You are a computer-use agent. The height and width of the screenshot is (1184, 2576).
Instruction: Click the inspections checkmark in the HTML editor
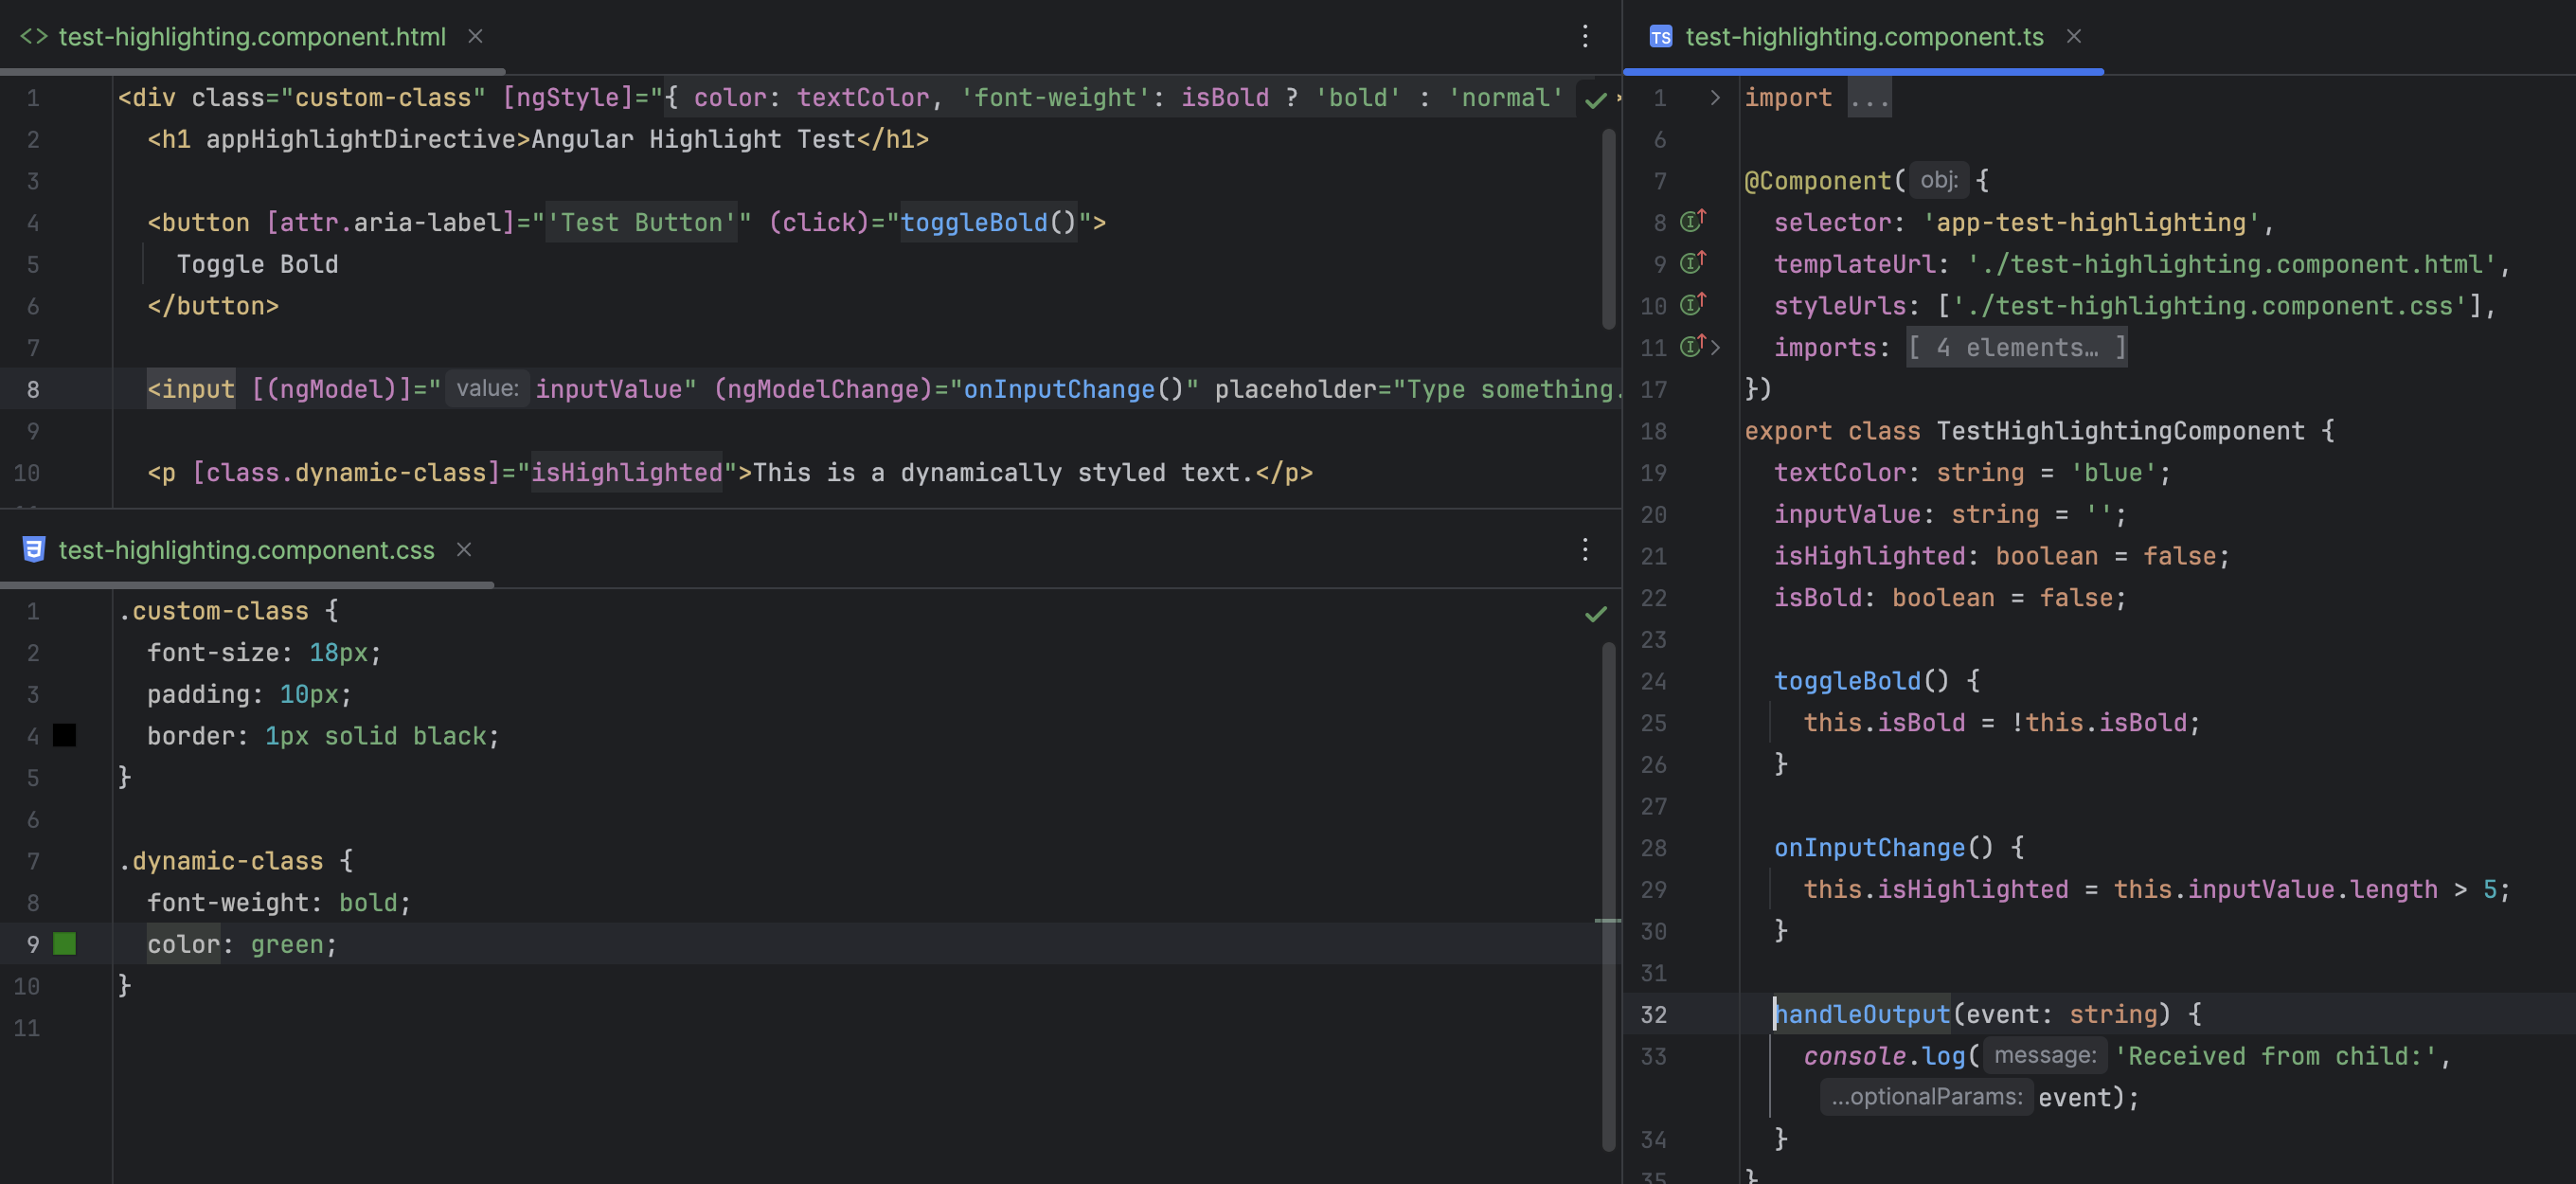coord(1595,99)
